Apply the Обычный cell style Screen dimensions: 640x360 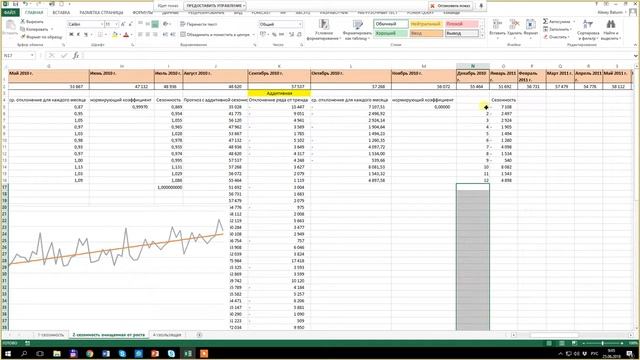[391, 24]
